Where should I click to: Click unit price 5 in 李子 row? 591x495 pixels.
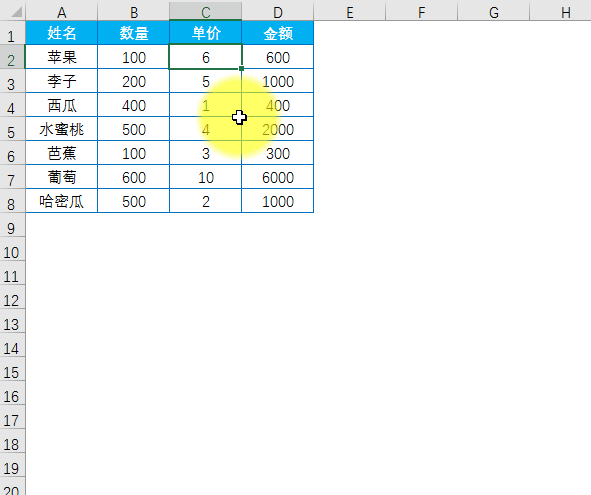(205, 81)
